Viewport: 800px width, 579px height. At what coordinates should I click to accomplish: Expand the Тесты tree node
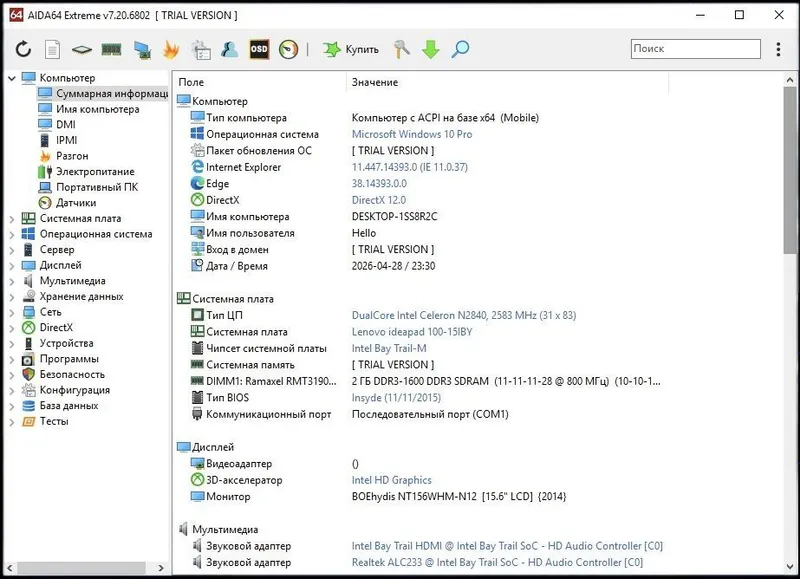[12, 422]
